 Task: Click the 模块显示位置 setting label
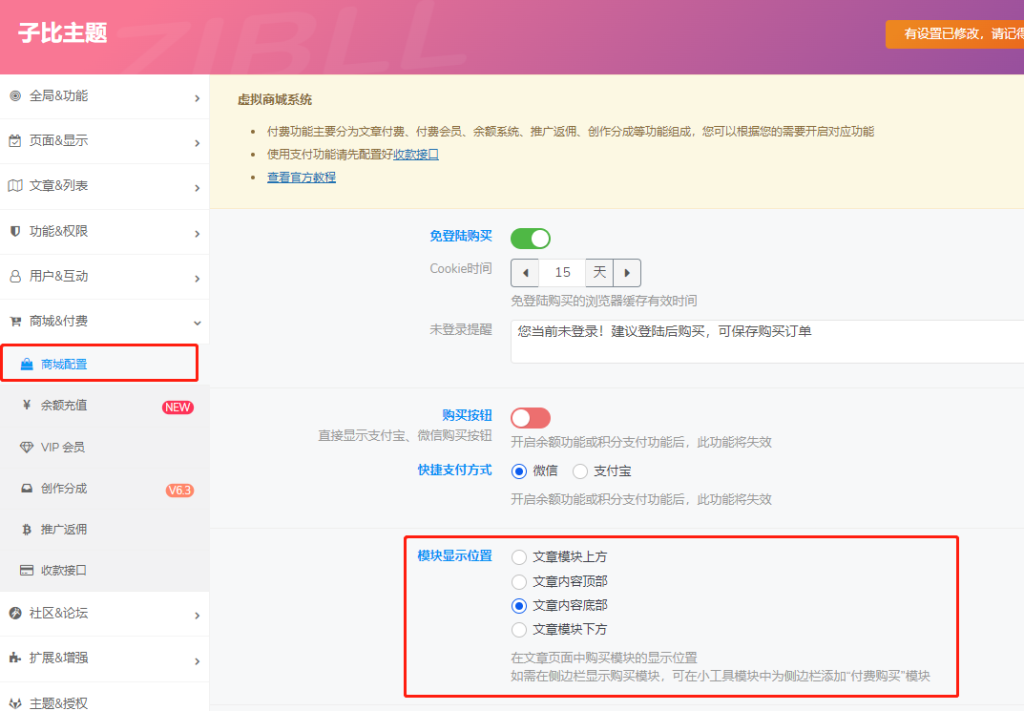point(455,556)
